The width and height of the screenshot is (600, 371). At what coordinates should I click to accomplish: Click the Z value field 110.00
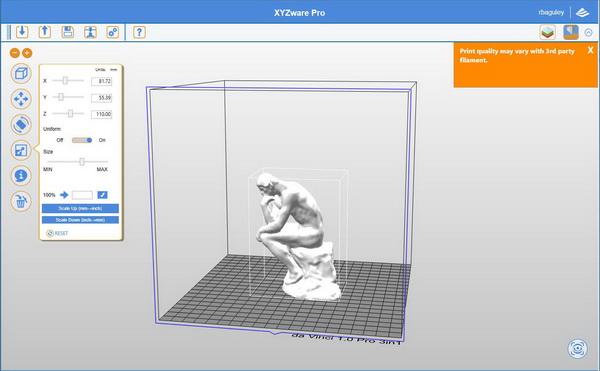point(101,114)
